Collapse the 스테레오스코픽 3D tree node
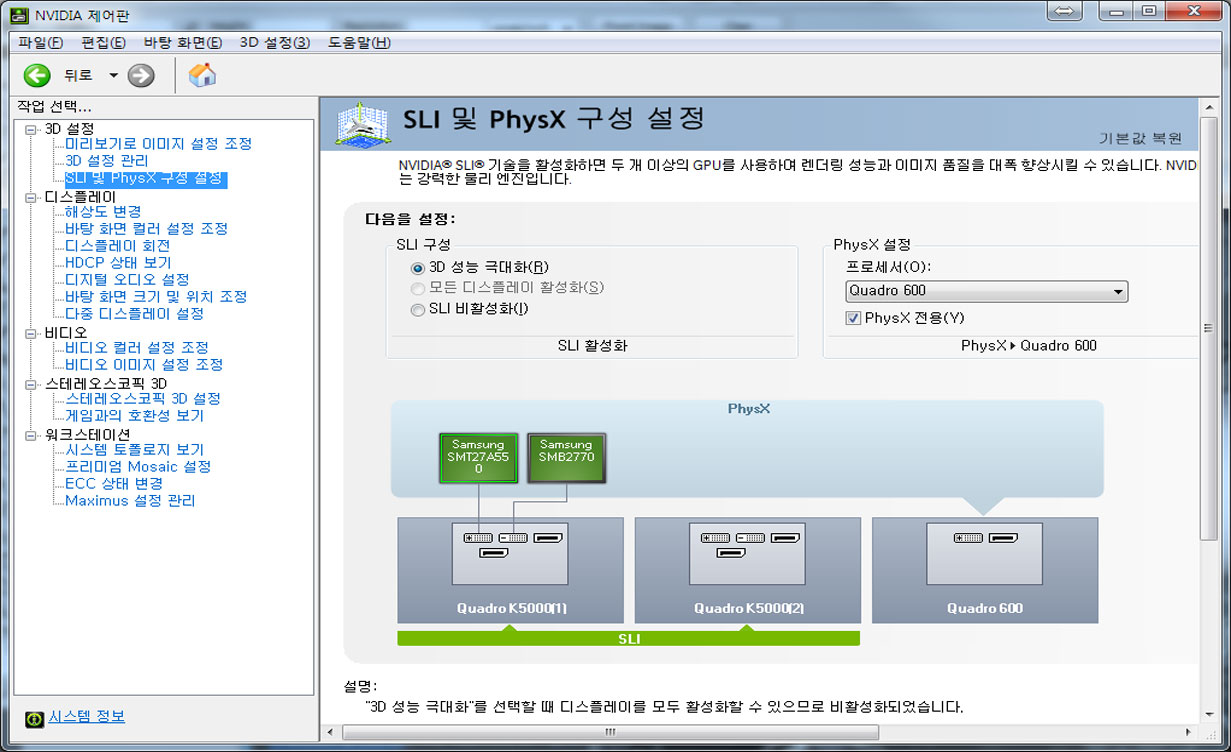The height and width of the screenshot is (752, 1231). [x=30, y=384]
